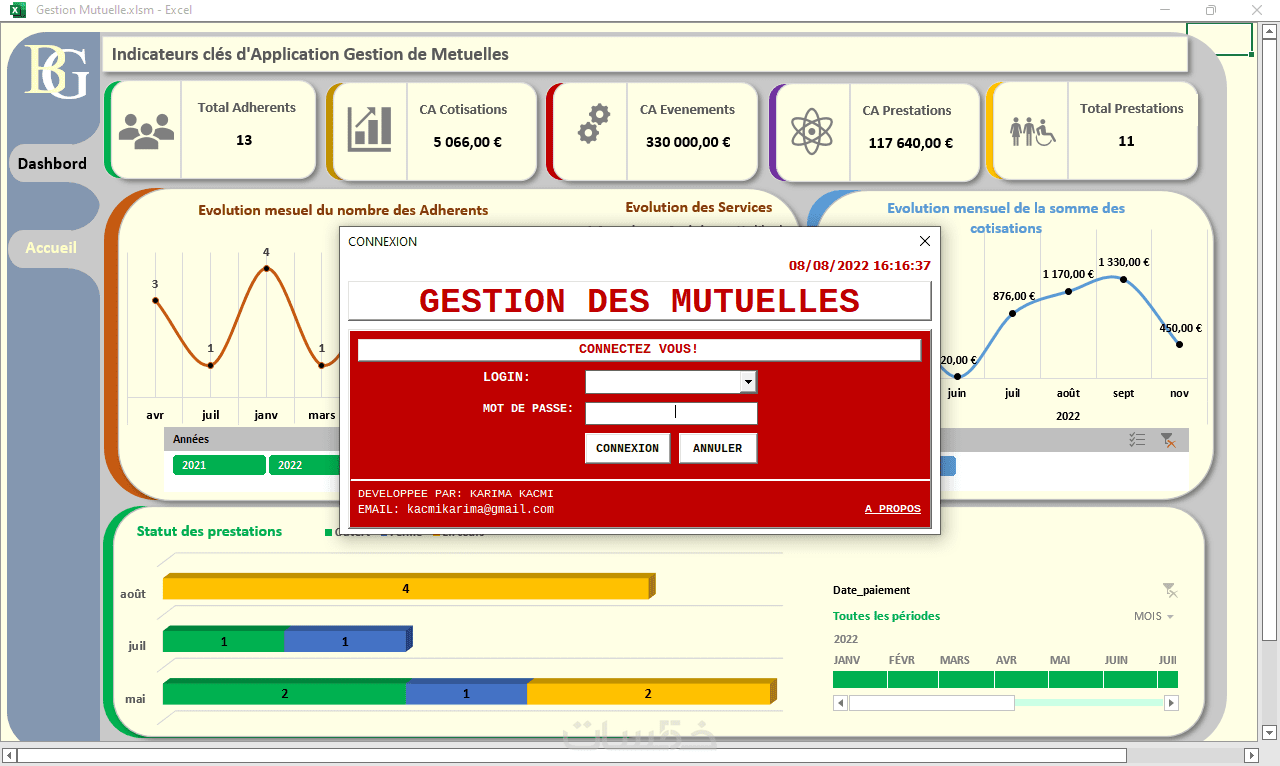Open the LOGIN combo box dropdown
This screenshot has height=766, width=1280.
click(x=748, y=381)
